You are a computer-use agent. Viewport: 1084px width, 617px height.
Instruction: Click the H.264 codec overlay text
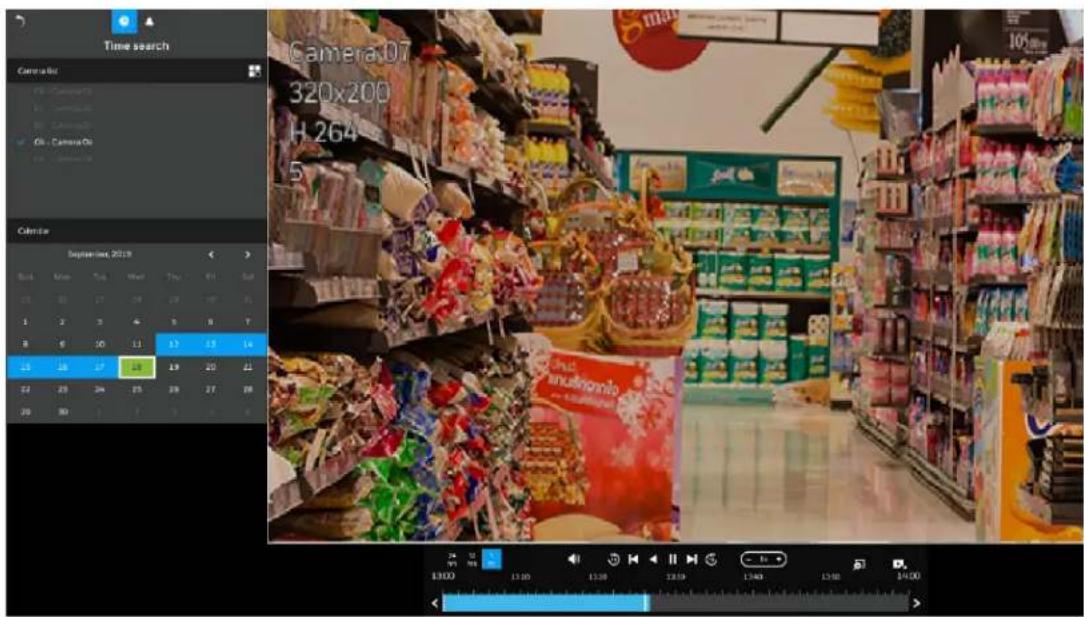coord(324,131)
